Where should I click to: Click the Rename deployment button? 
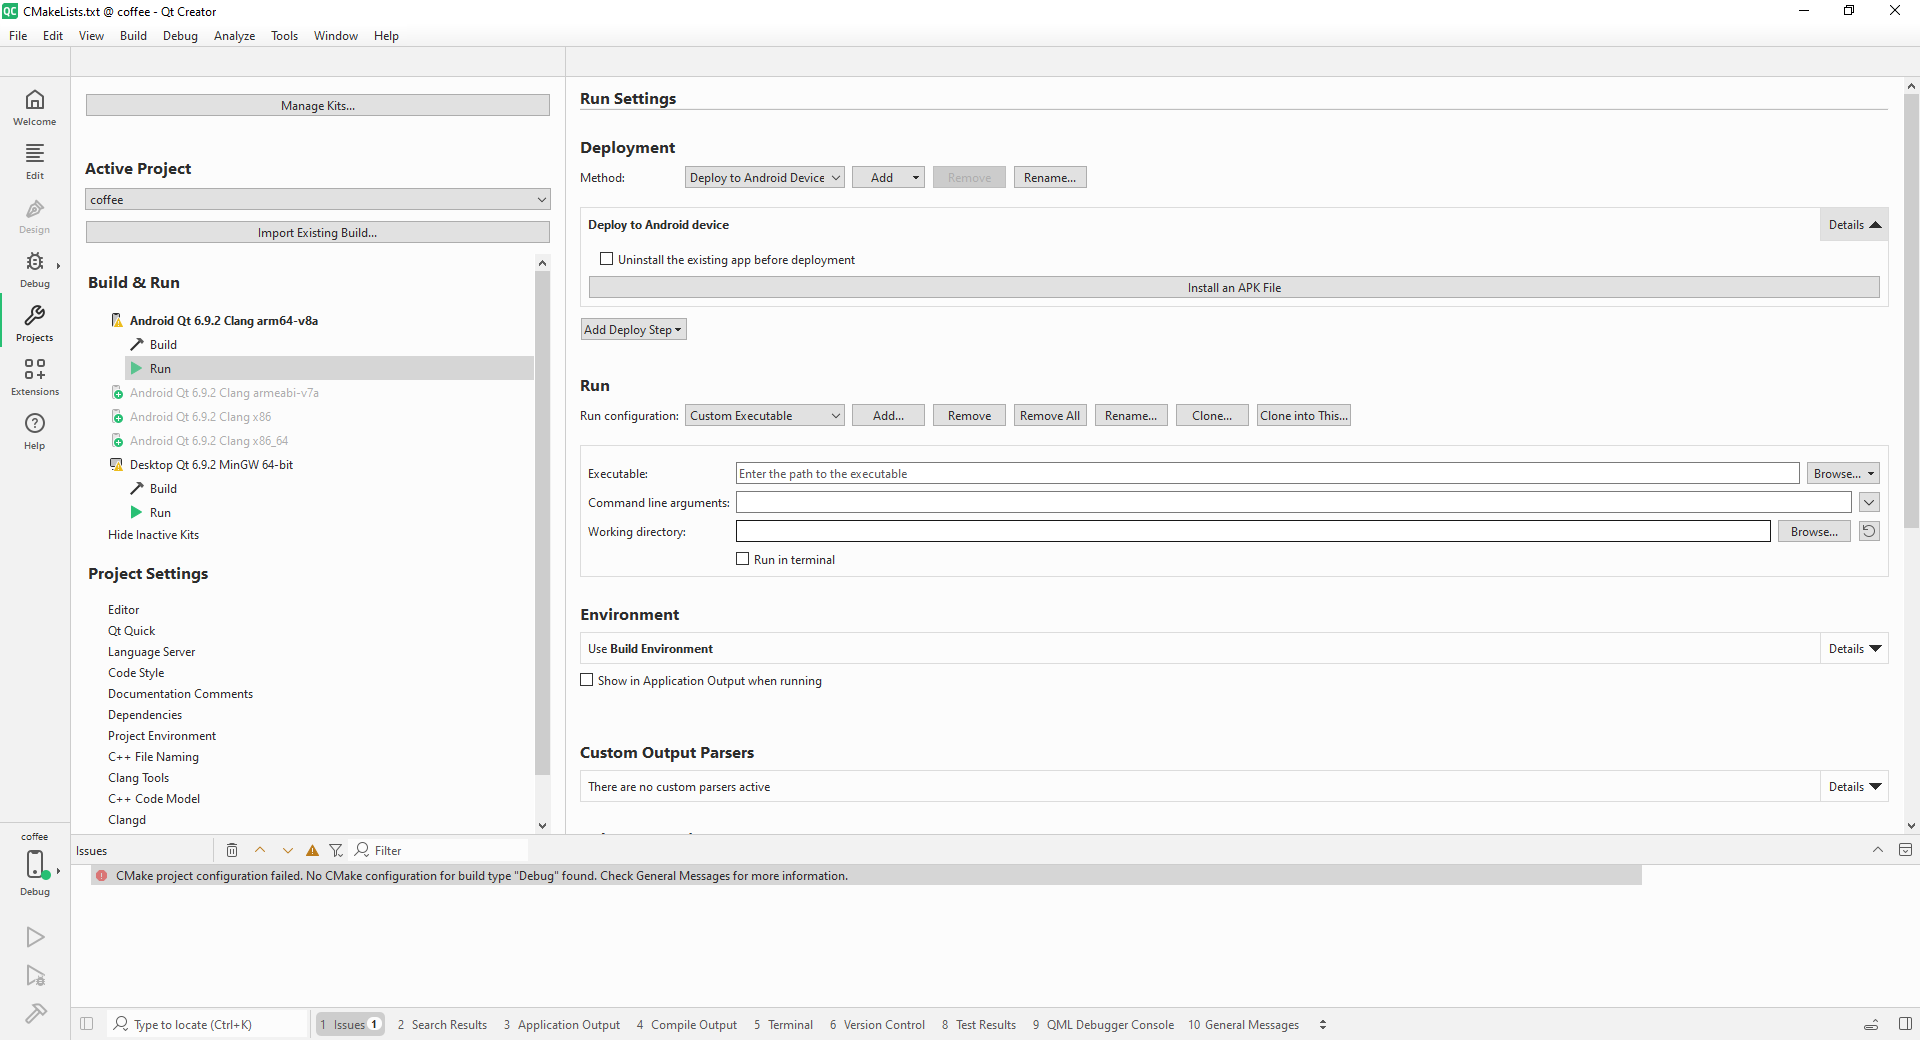[1050, 177]
